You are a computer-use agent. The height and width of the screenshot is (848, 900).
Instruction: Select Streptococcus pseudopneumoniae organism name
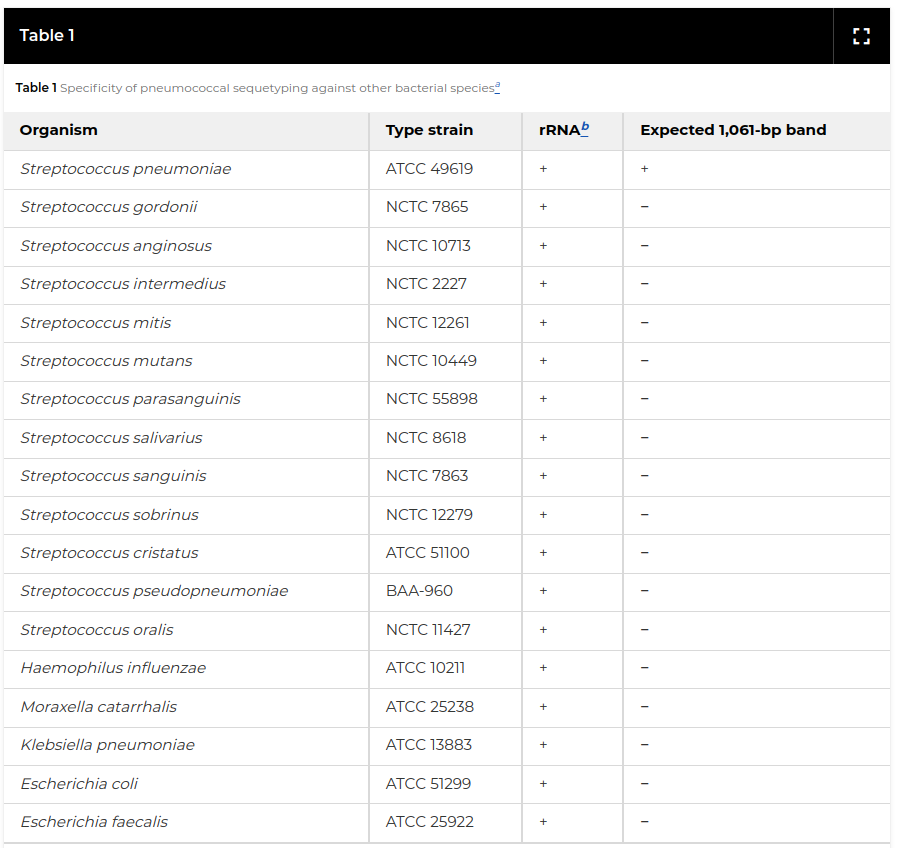154,591
